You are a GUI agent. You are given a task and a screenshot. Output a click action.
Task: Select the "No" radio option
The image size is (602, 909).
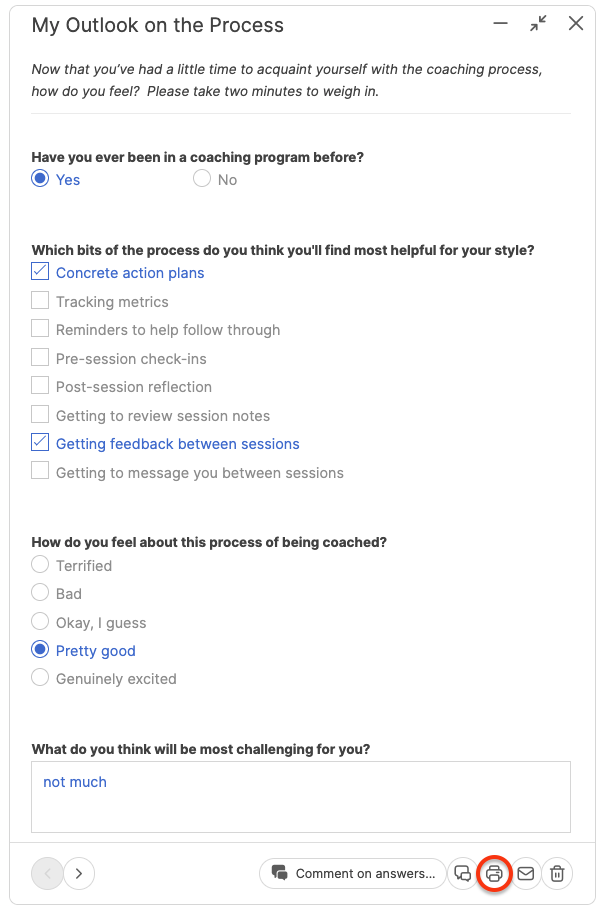(202, 179)
